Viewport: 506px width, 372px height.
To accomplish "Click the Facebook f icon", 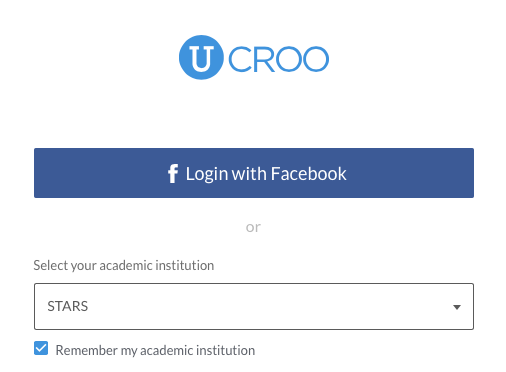I will [173, 173].
